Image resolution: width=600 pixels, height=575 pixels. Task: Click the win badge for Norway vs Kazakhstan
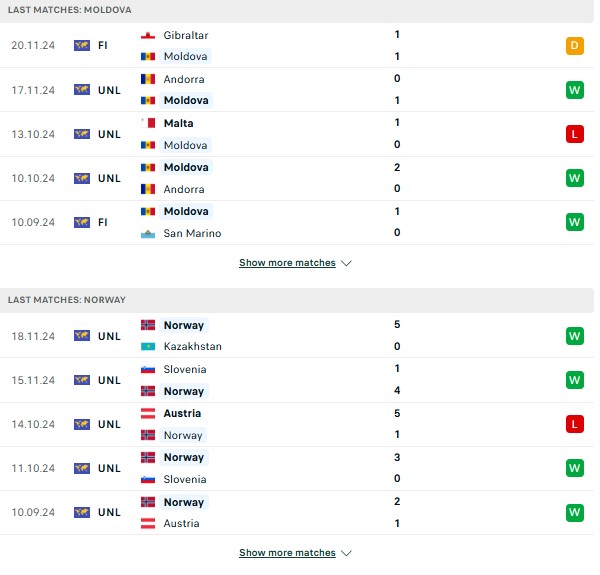click(x=574, y=336)
